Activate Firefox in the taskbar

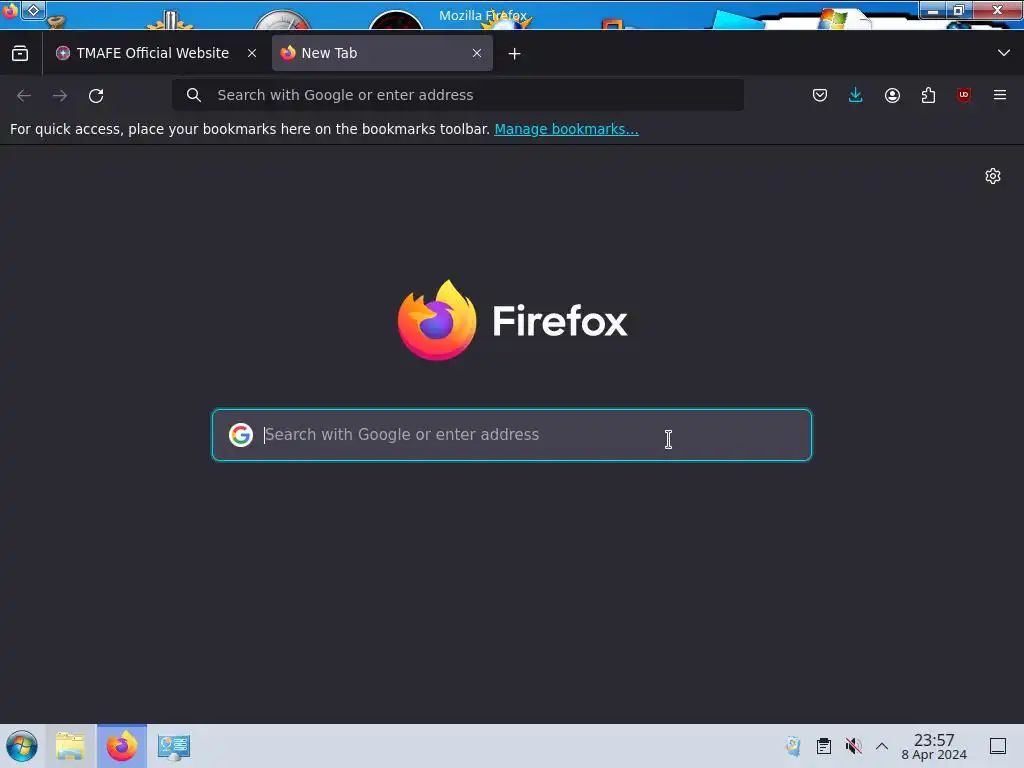122,746
